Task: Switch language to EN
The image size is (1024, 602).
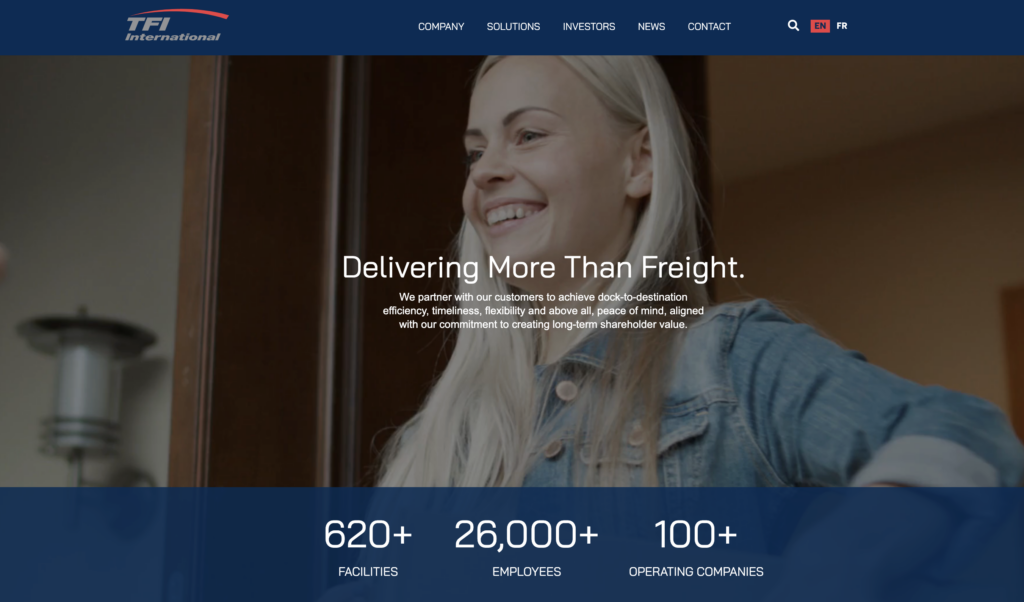Action: coord(820,26)
